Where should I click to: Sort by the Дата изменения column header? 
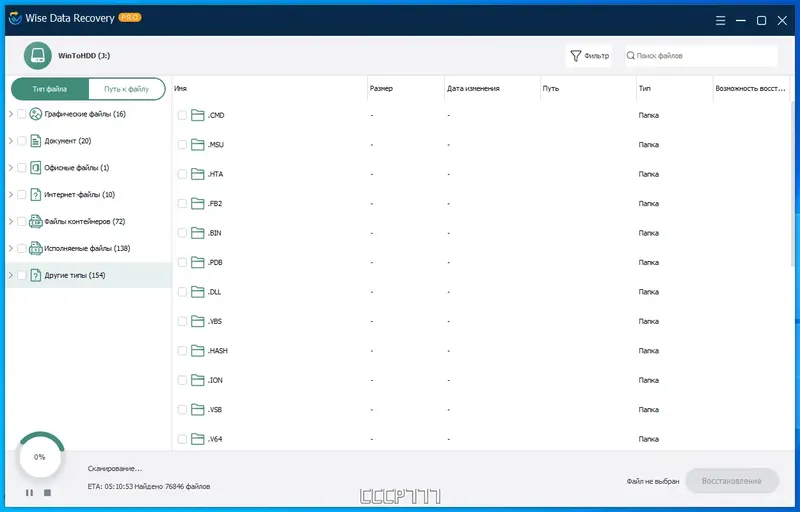(x=492, y=88)
